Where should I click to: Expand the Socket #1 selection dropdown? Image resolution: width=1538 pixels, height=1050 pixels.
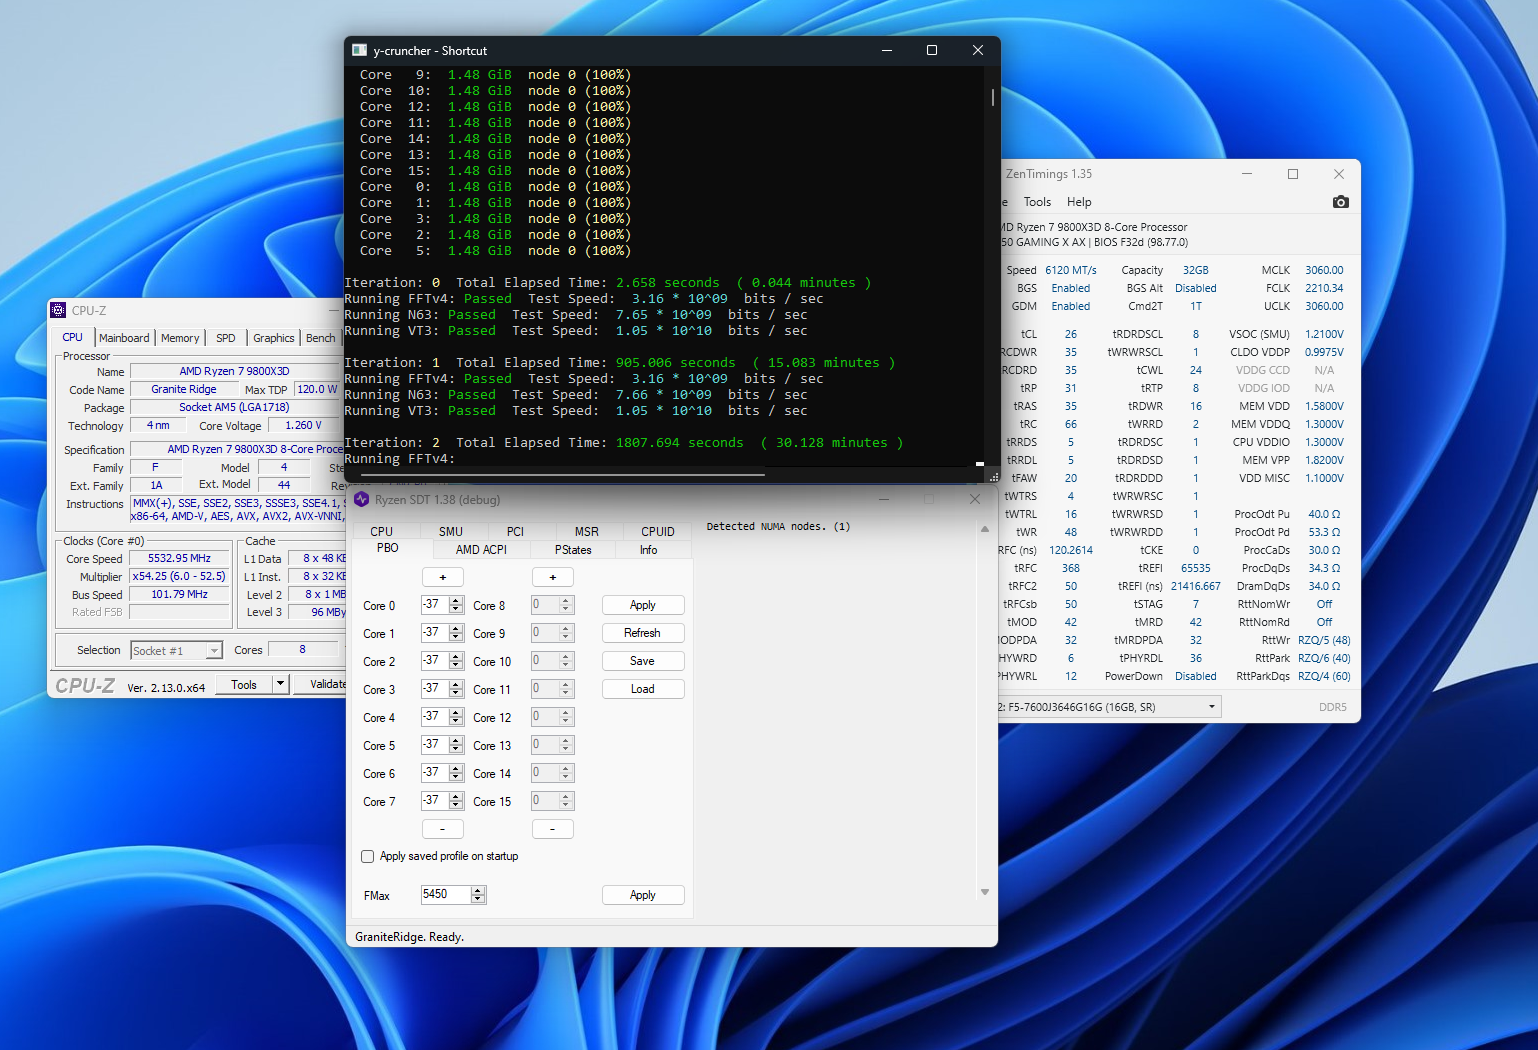[x=214, y=651]
